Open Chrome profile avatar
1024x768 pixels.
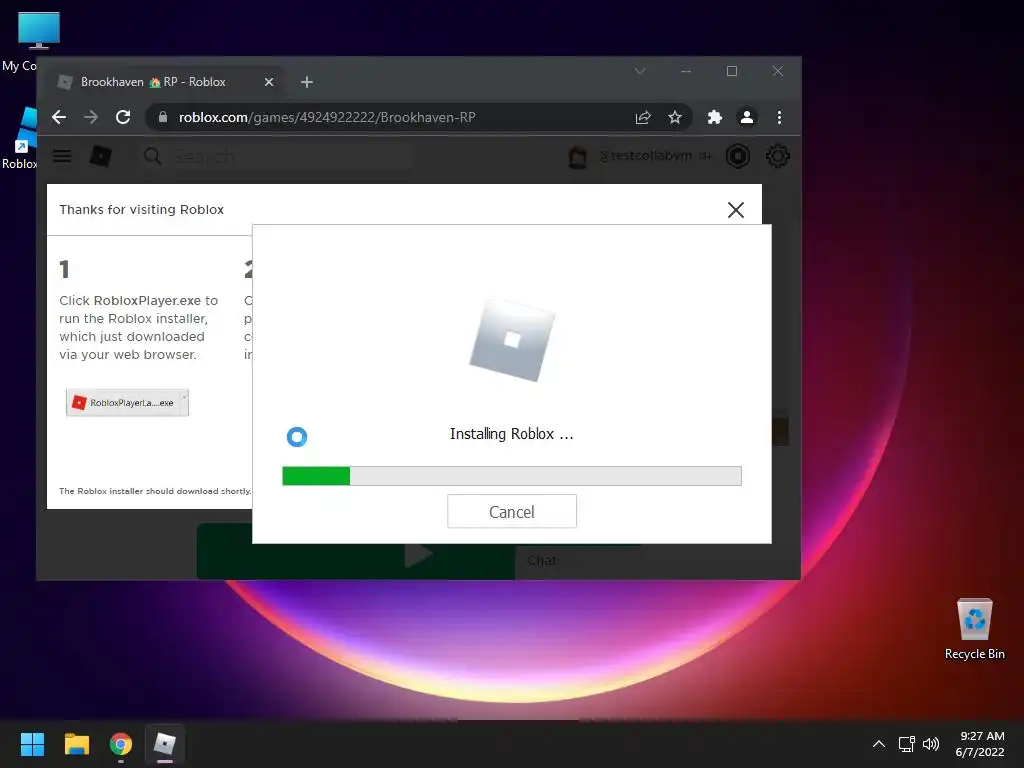(746, 118)
